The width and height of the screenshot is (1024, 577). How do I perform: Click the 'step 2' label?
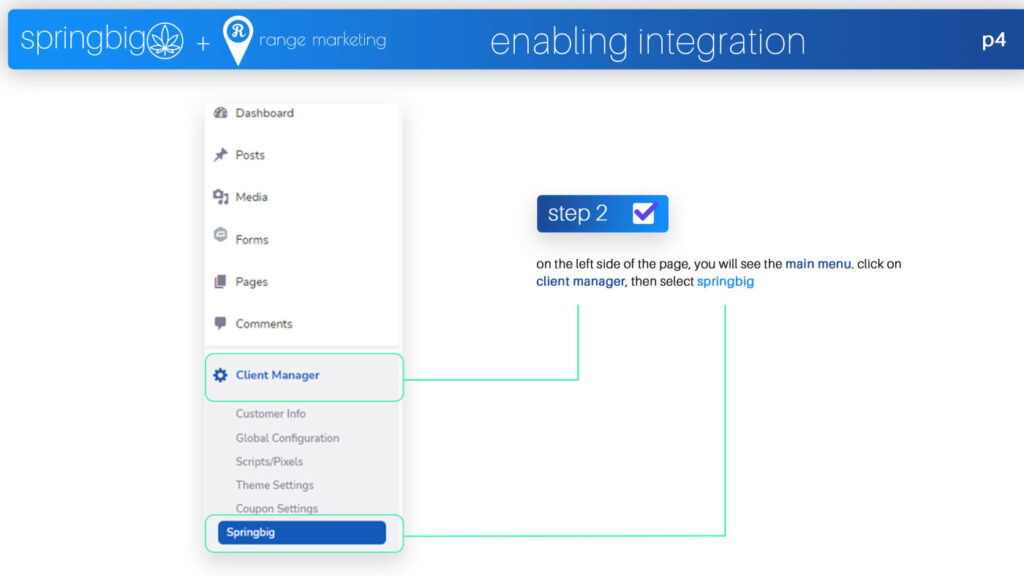pyautogui.click(x=577, y=213)
